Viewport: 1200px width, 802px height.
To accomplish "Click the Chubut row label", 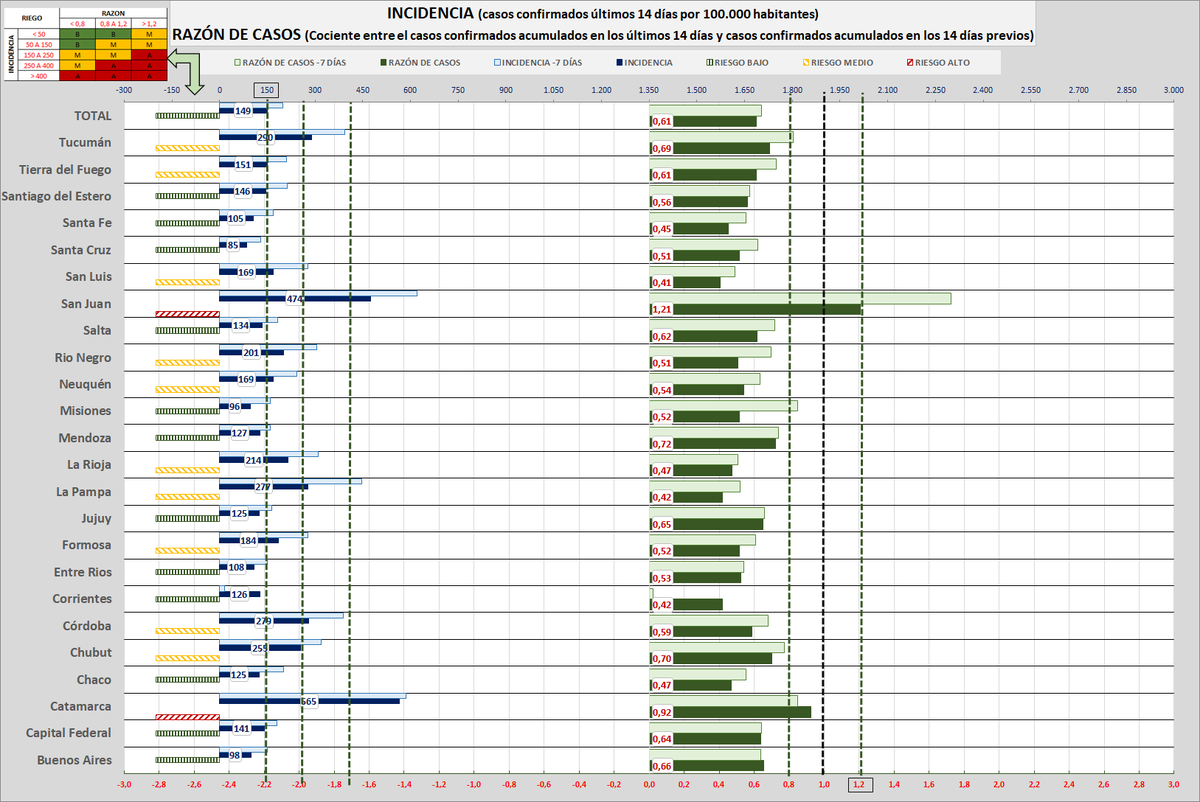I will click(90, 653).
